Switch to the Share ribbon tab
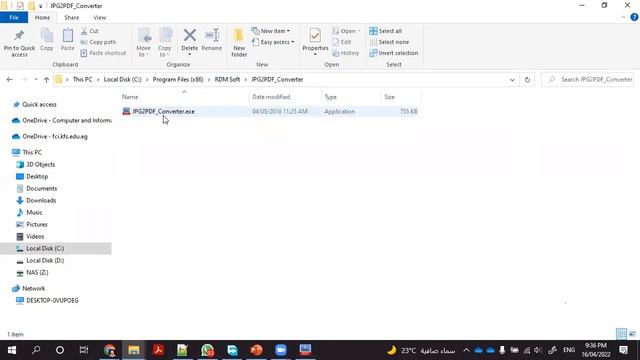640x360 pixels. [x=71, y=18]
